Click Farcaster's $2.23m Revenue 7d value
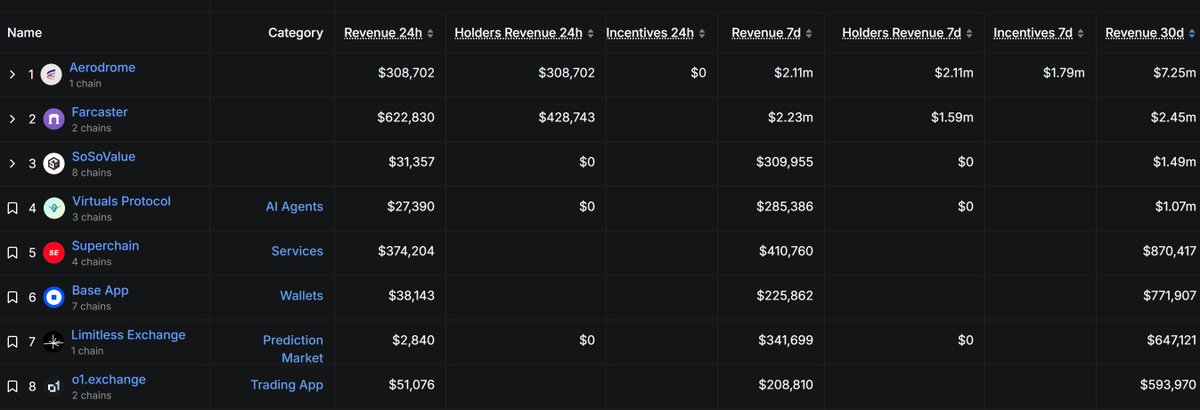The height and width of the screenshot is (410, 1200). pos(792,118)
